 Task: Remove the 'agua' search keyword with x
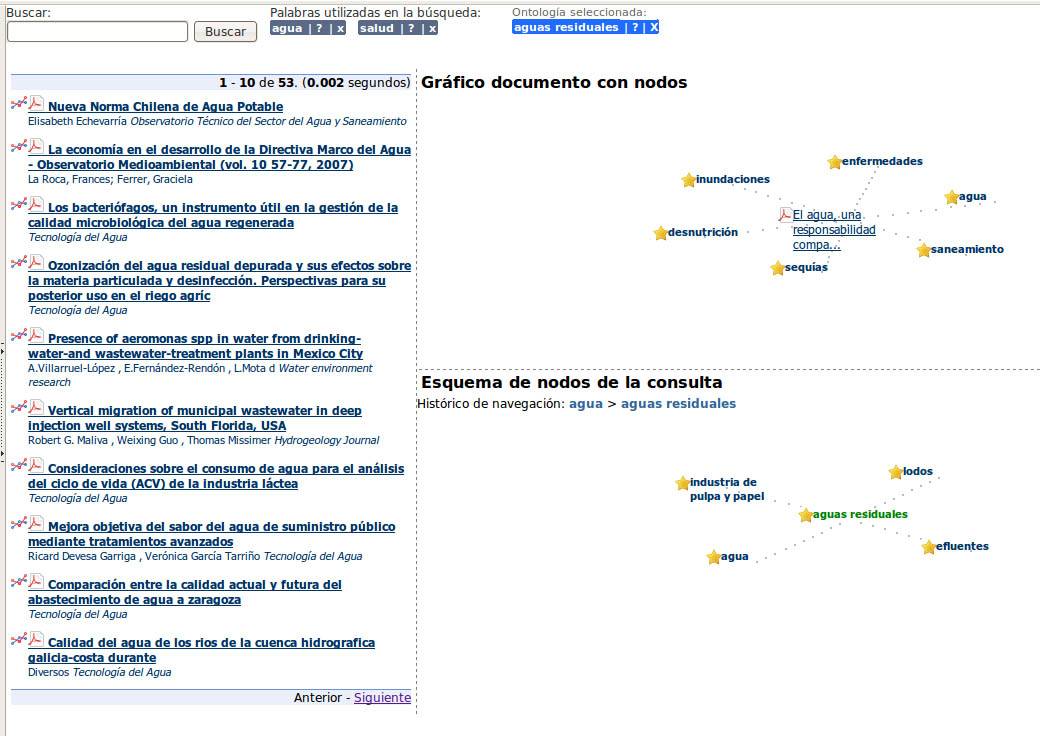pos(340,28)
